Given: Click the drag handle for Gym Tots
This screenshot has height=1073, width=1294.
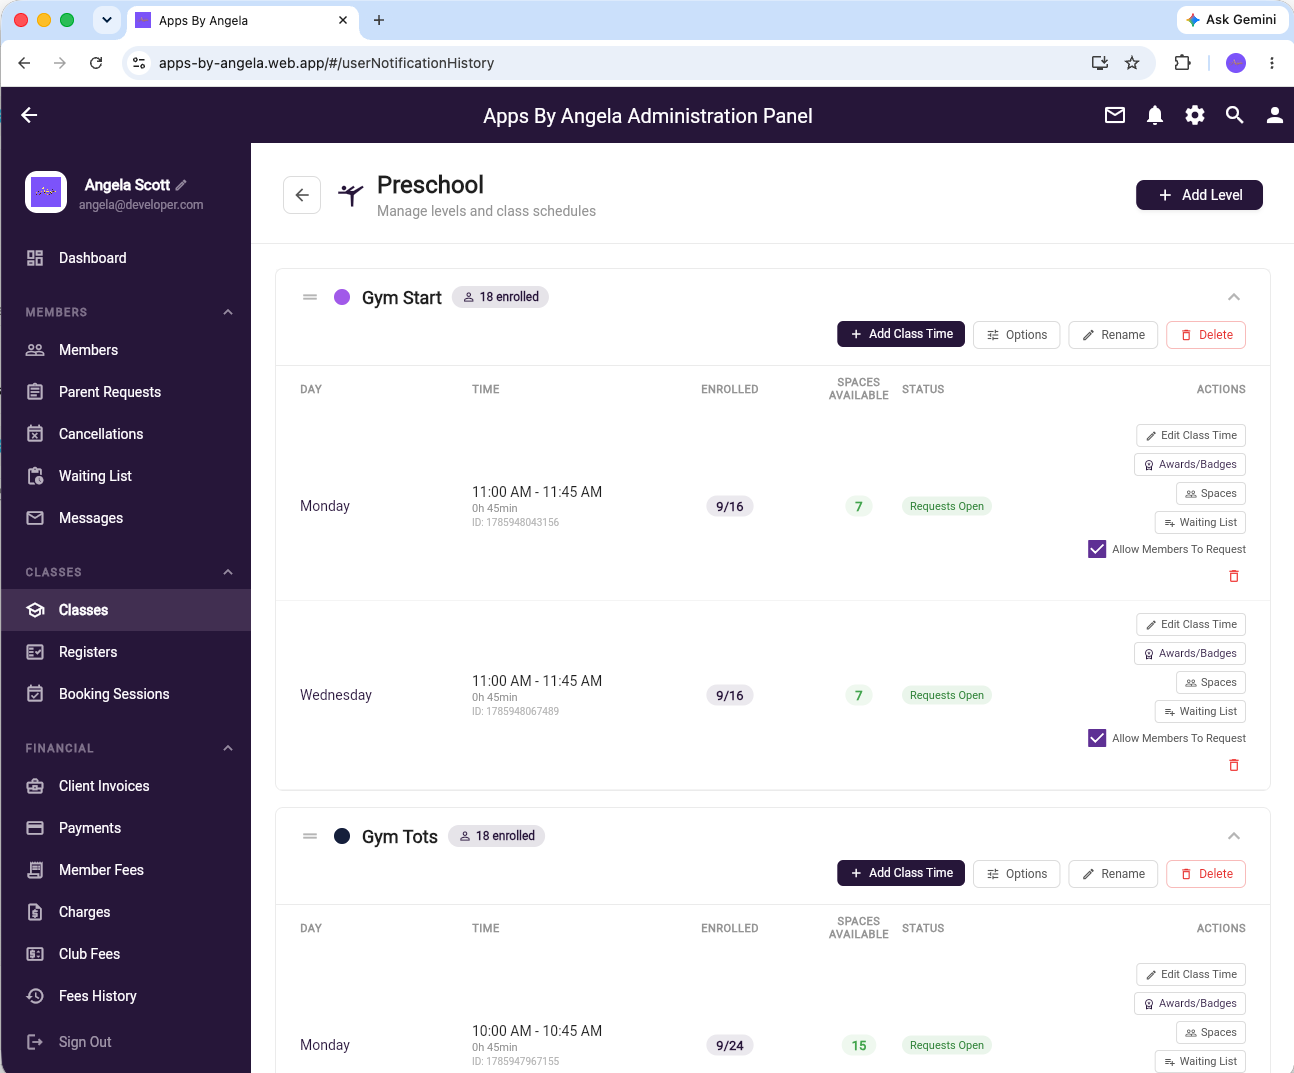Looking at the screenshot, I should pyautogui.click(x=310, y=836).
